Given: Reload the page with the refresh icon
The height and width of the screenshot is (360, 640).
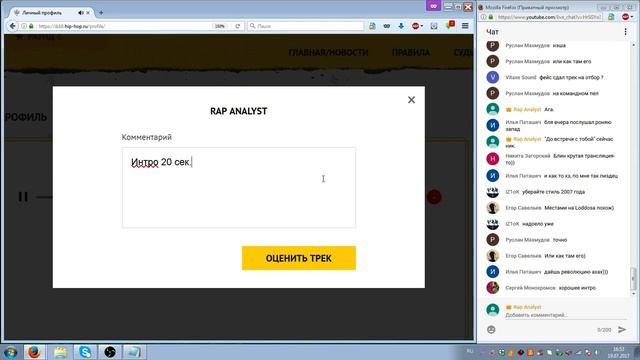Looking at the screenshot, I should coord(238,26).
